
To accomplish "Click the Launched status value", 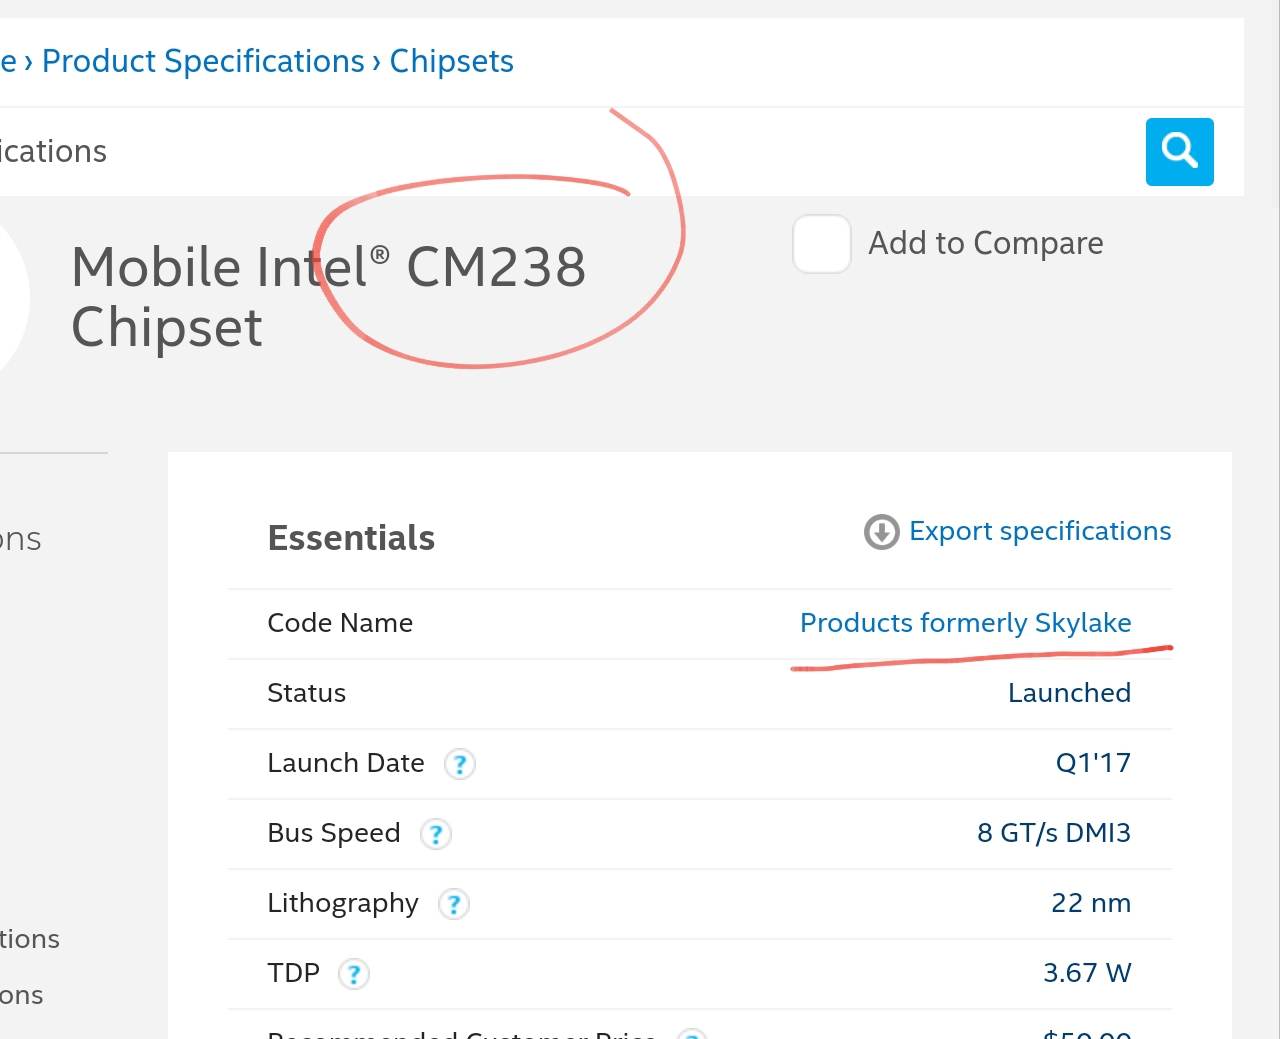I will pyautogui.click(x=1069, y=693).
